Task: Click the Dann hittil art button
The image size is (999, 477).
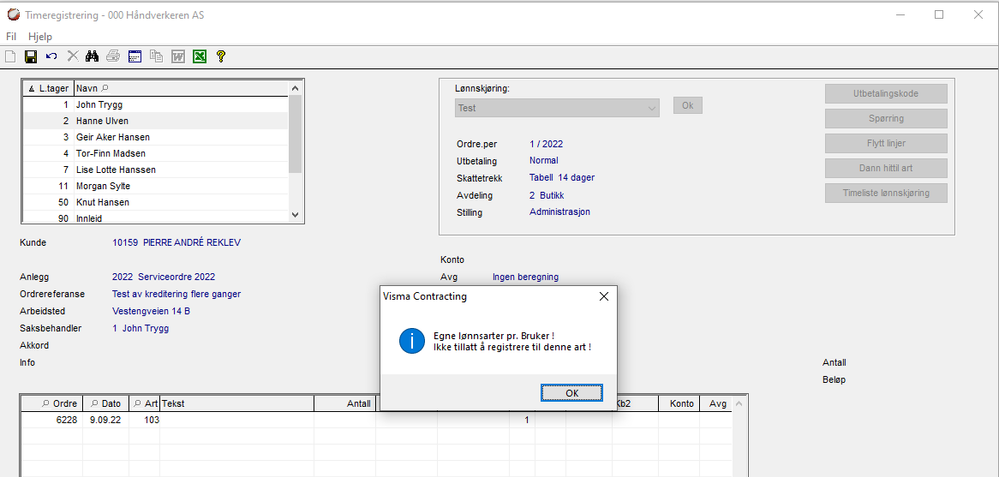Action: [886, 168]
